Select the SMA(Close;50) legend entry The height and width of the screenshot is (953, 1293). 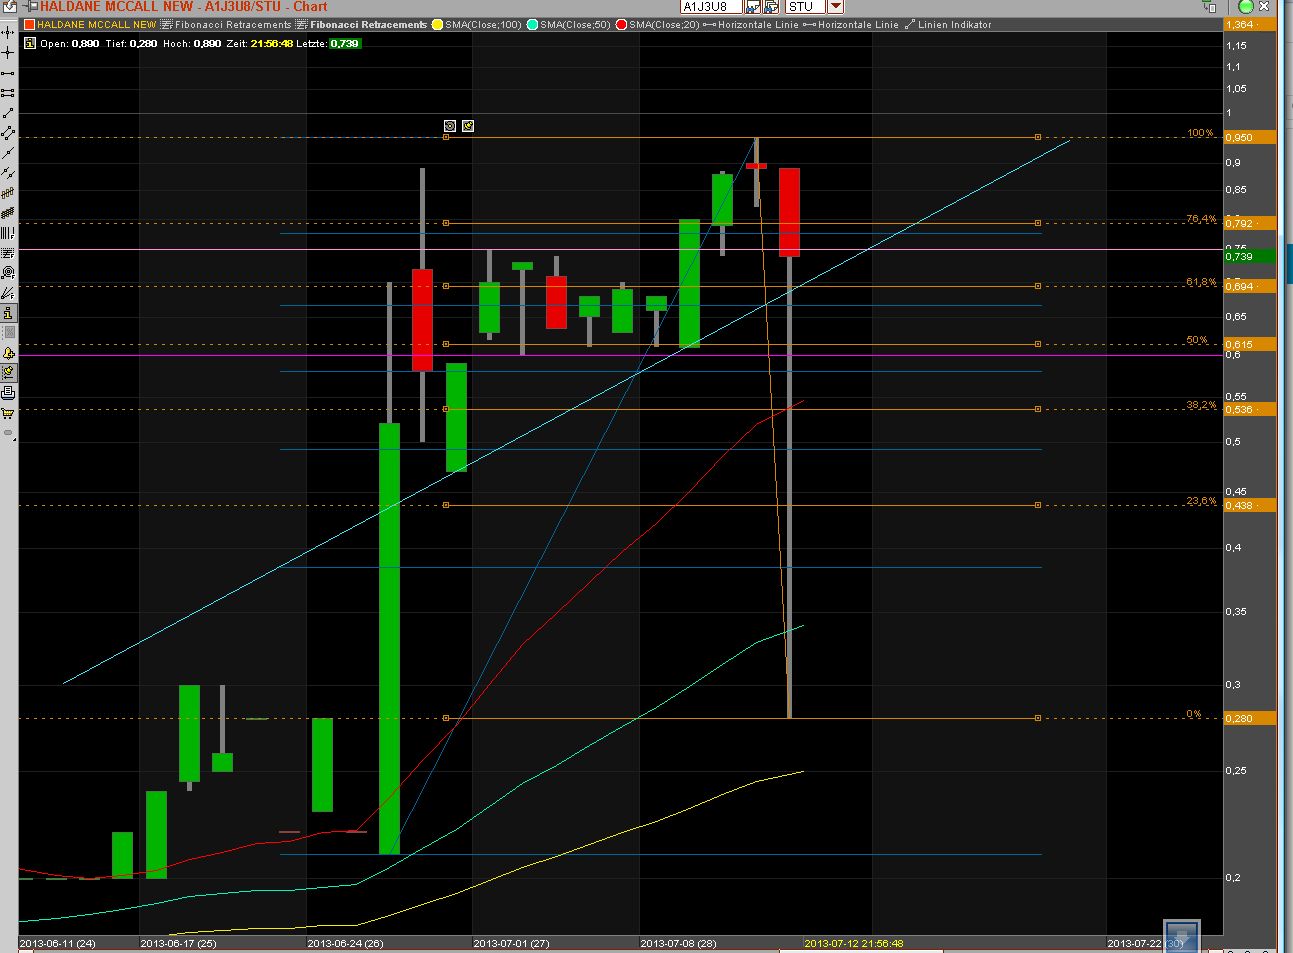point(574,24)
